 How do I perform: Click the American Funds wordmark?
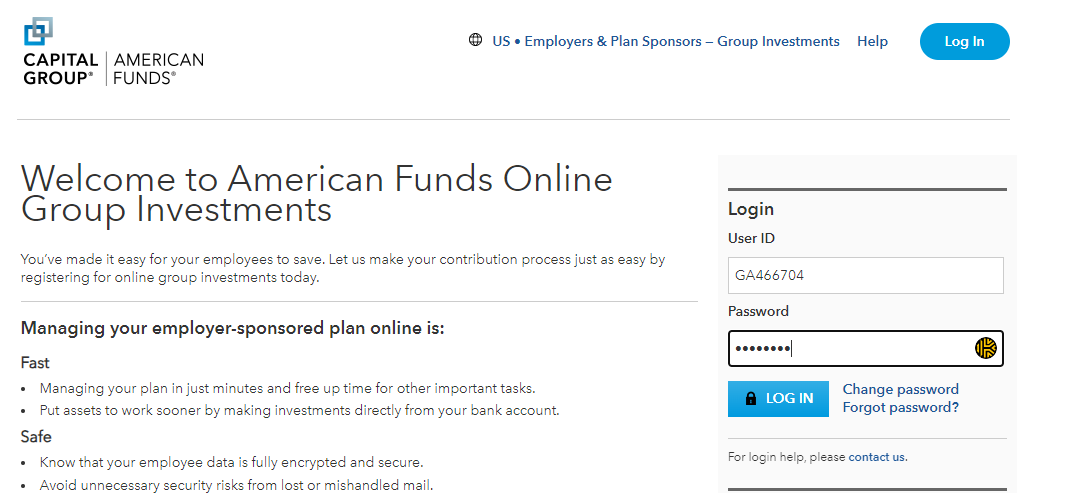point(158,69)
